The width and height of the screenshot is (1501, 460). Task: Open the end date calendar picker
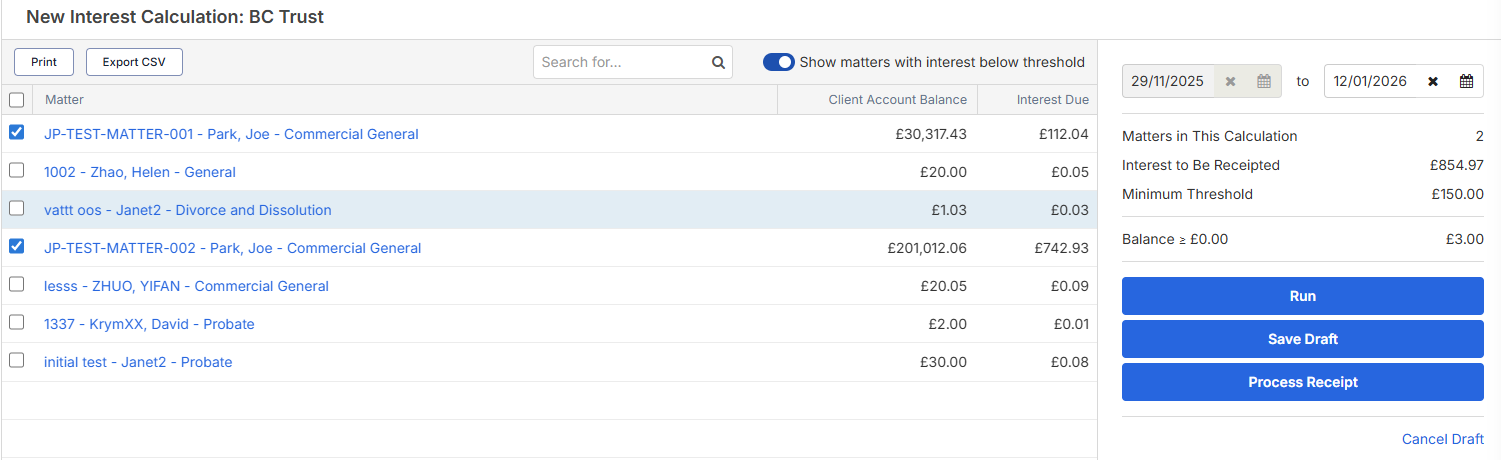[x=1466, y=81]
